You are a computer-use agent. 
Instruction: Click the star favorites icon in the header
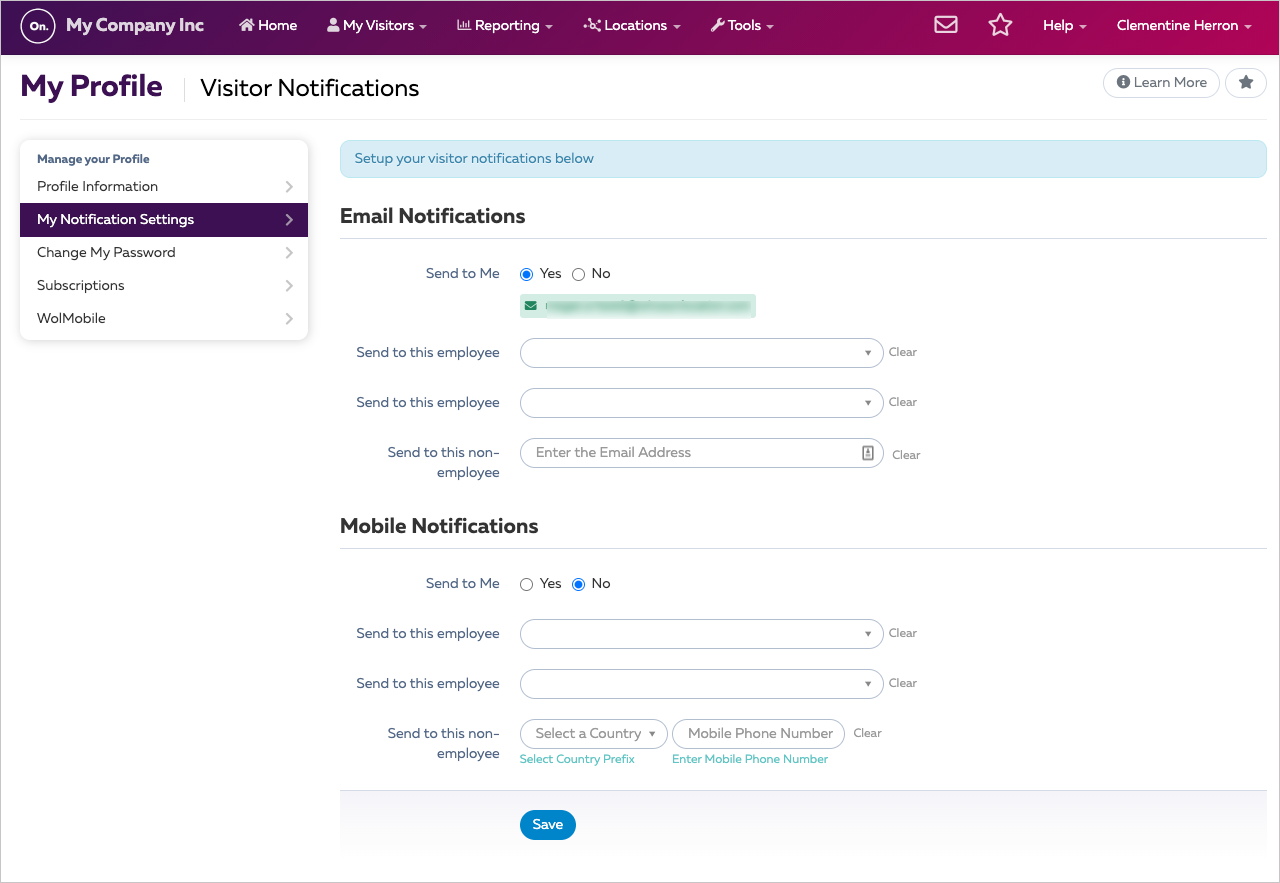click(x=1000, y=24)
